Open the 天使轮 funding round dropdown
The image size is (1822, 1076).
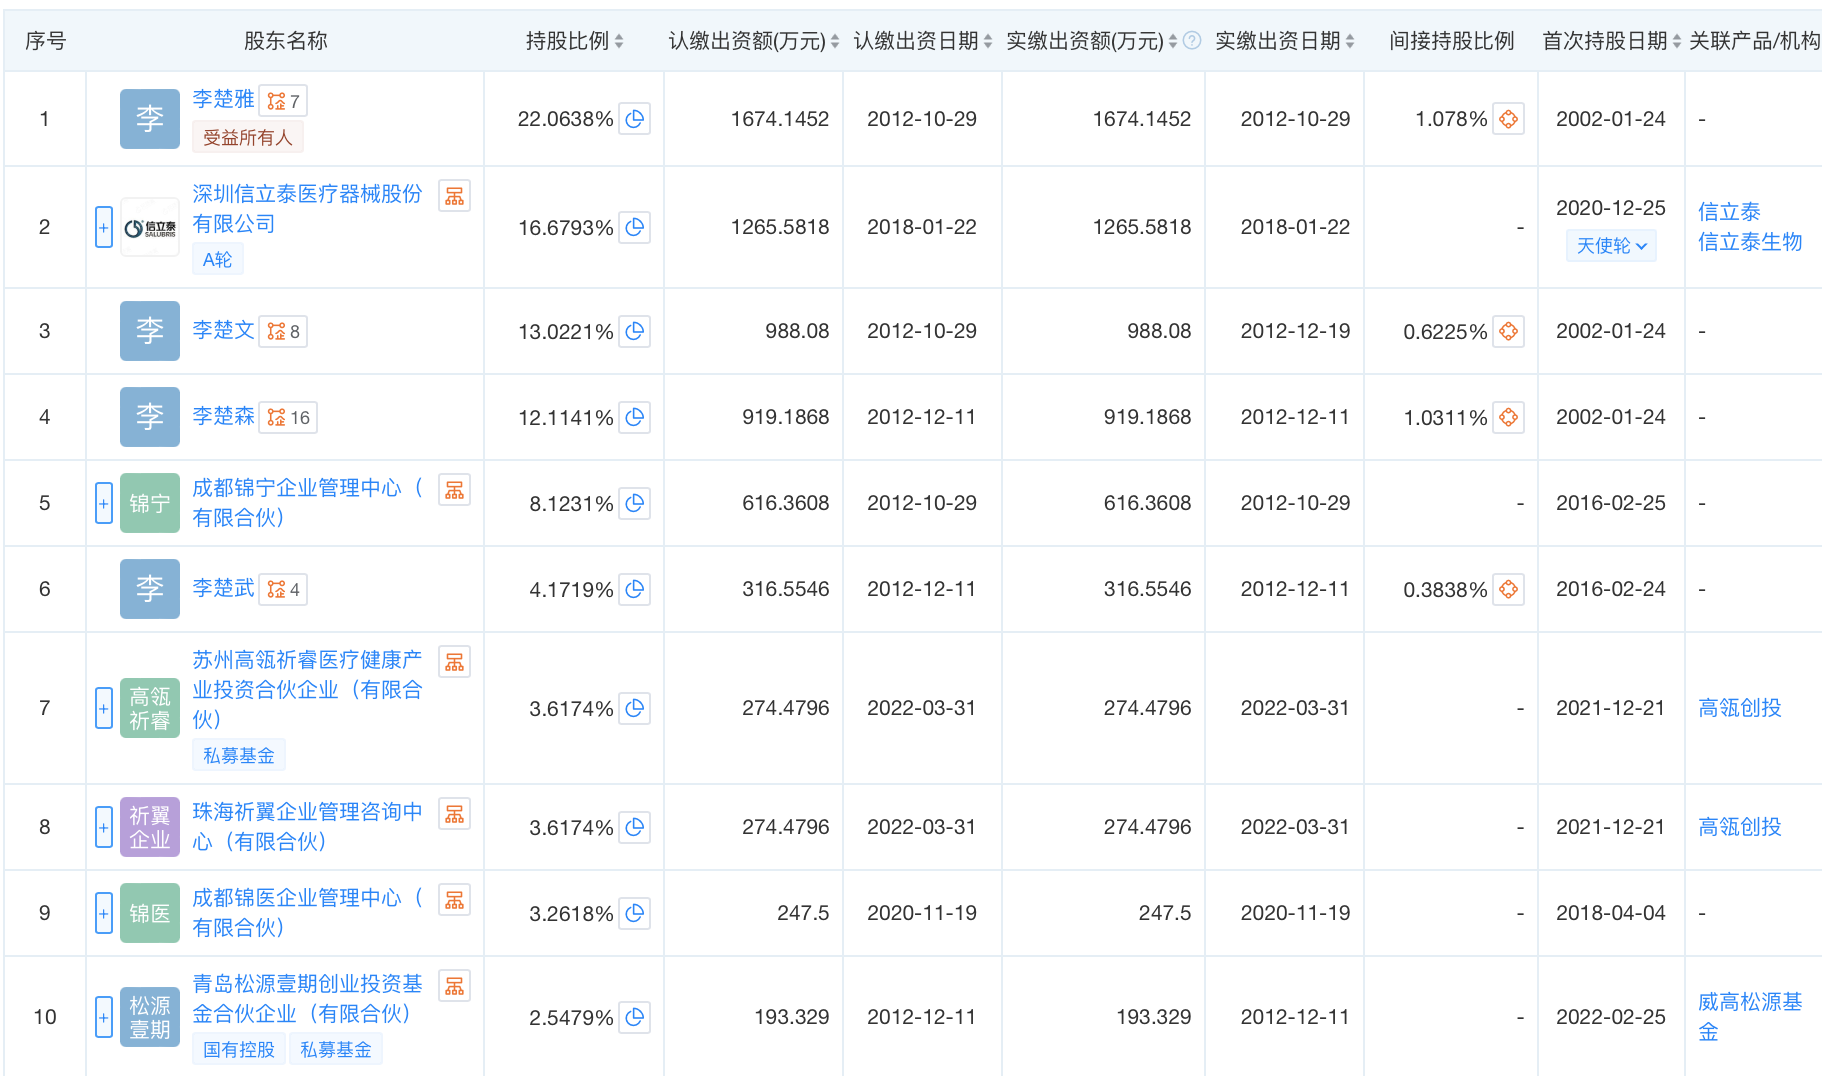[1611, 245]
